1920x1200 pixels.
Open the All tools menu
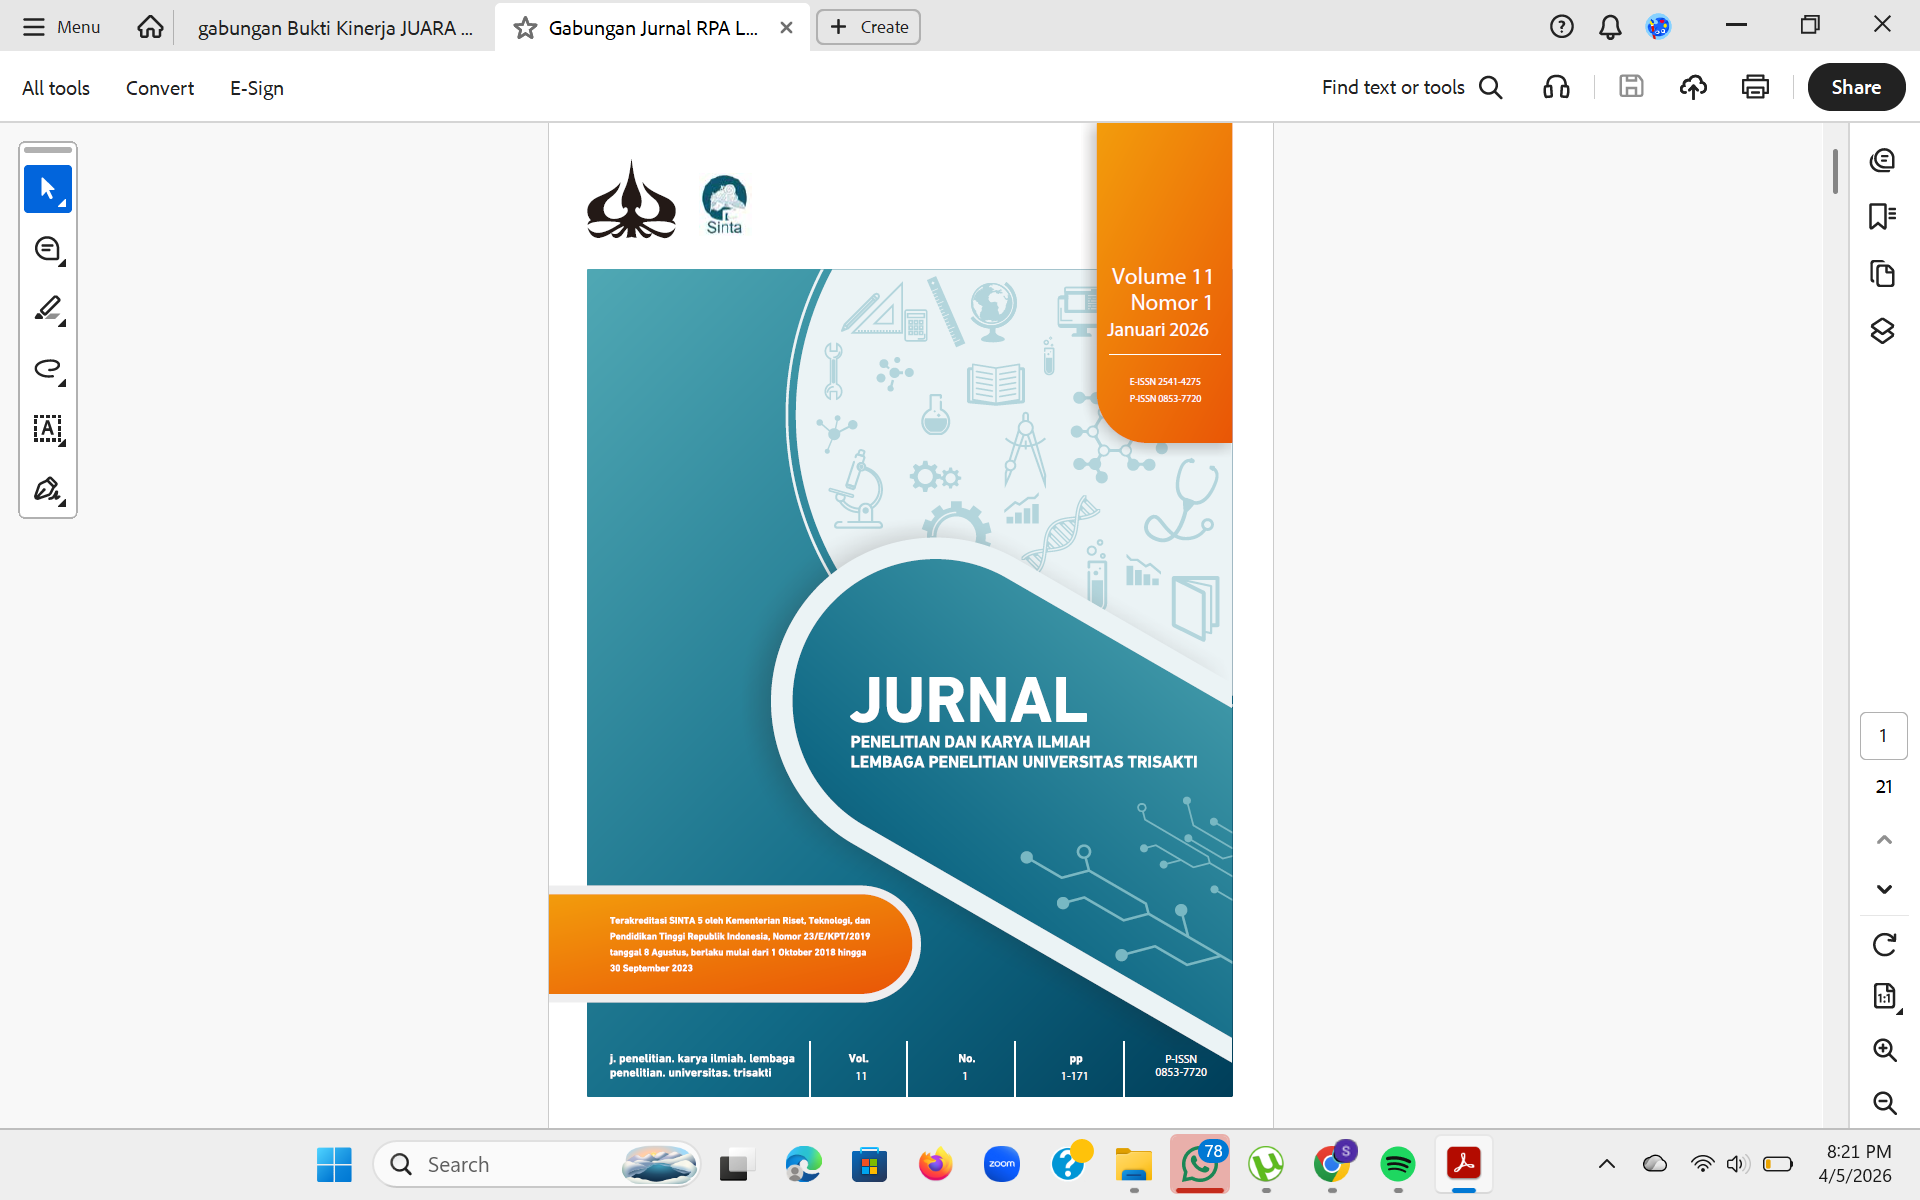pyautogui.click(x=56, y=88)
